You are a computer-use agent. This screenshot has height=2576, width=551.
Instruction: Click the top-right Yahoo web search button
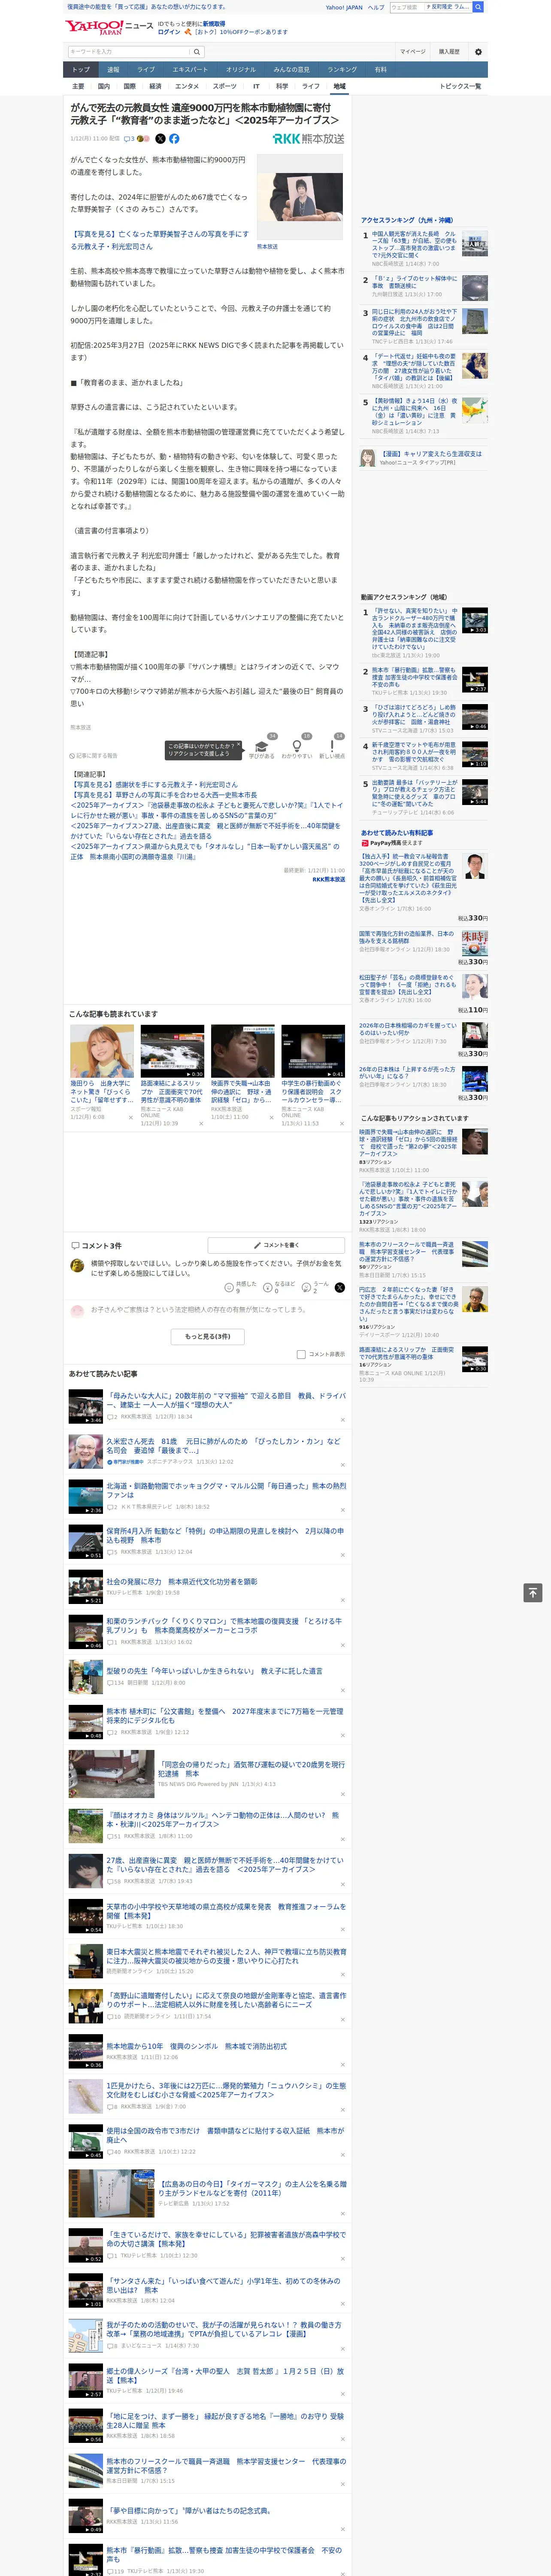click(478, 7)
